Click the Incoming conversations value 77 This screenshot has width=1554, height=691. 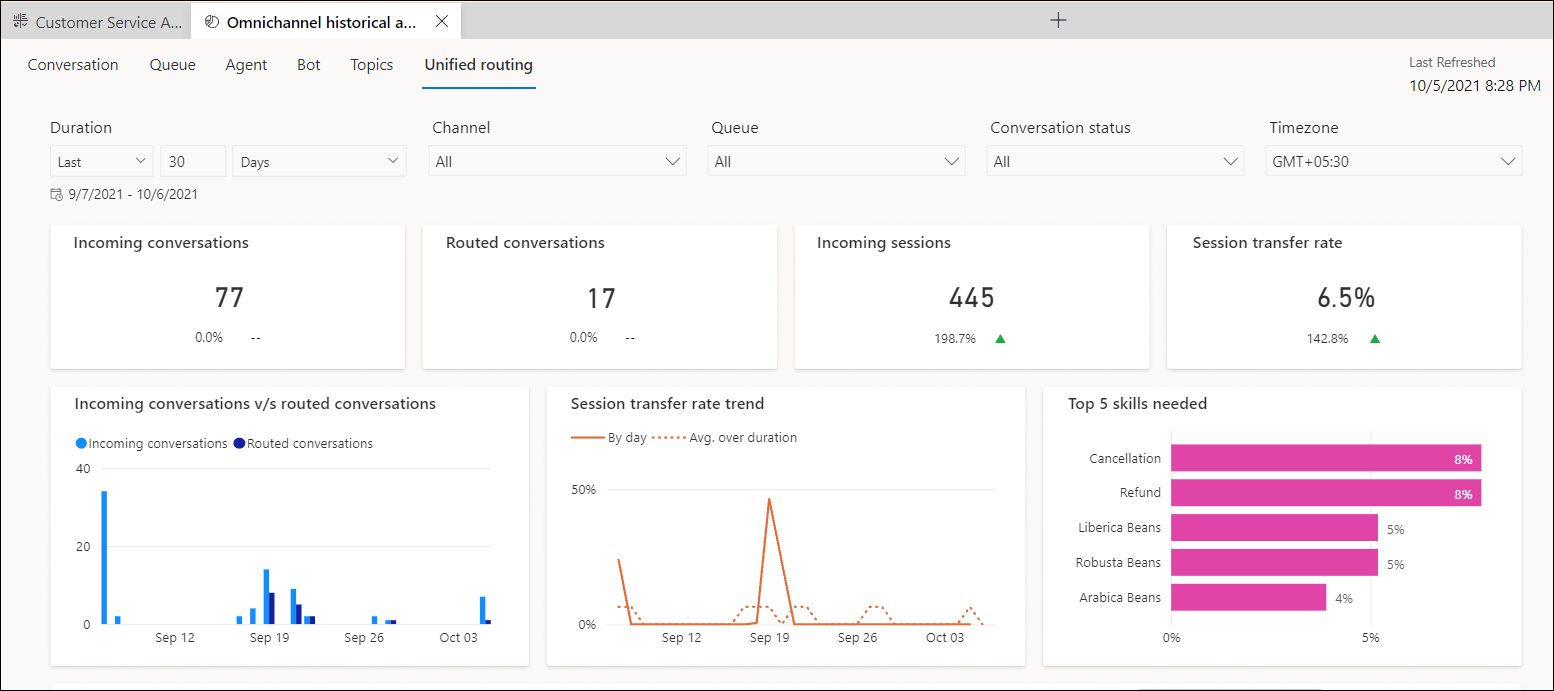pos(229,298)
